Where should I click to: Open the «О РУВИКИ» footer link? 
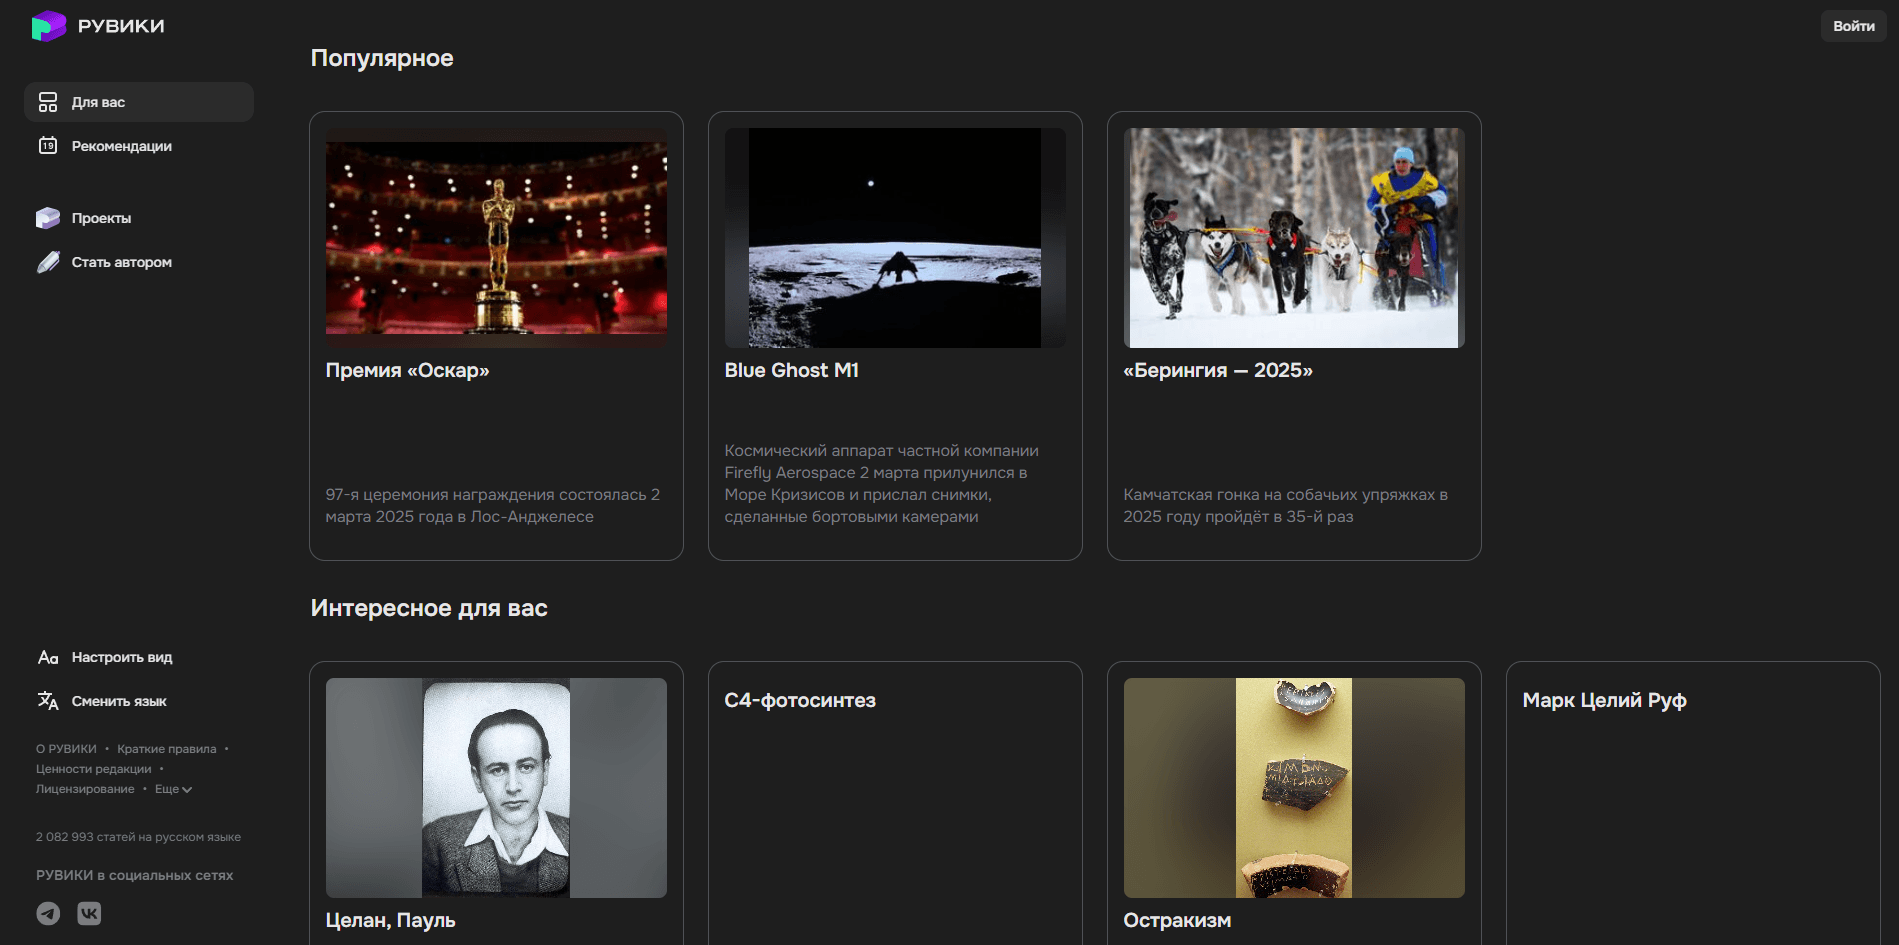point(66,749)
